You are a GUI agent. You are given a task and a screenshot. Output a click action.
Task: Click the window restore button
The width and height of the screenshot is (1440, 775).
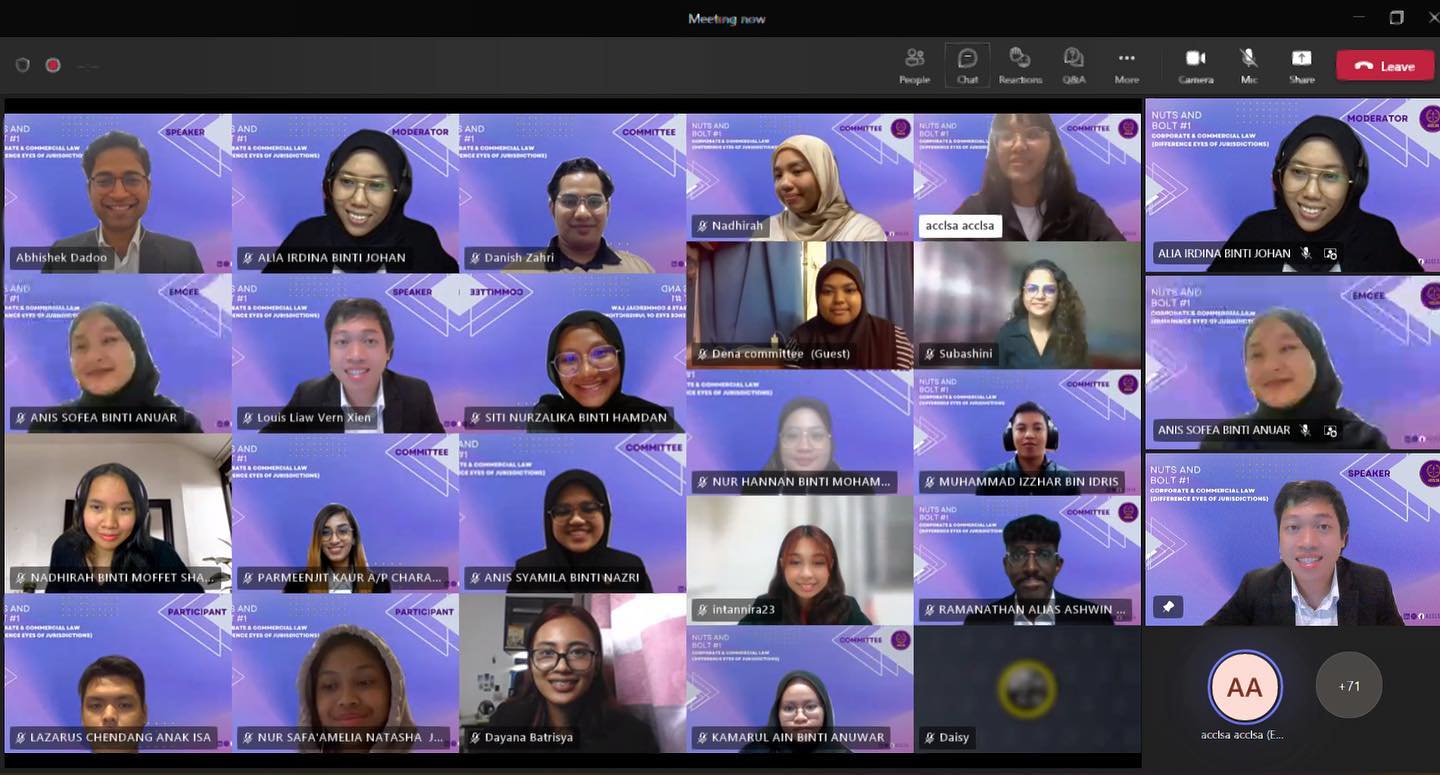click(x=1397, y=18)
